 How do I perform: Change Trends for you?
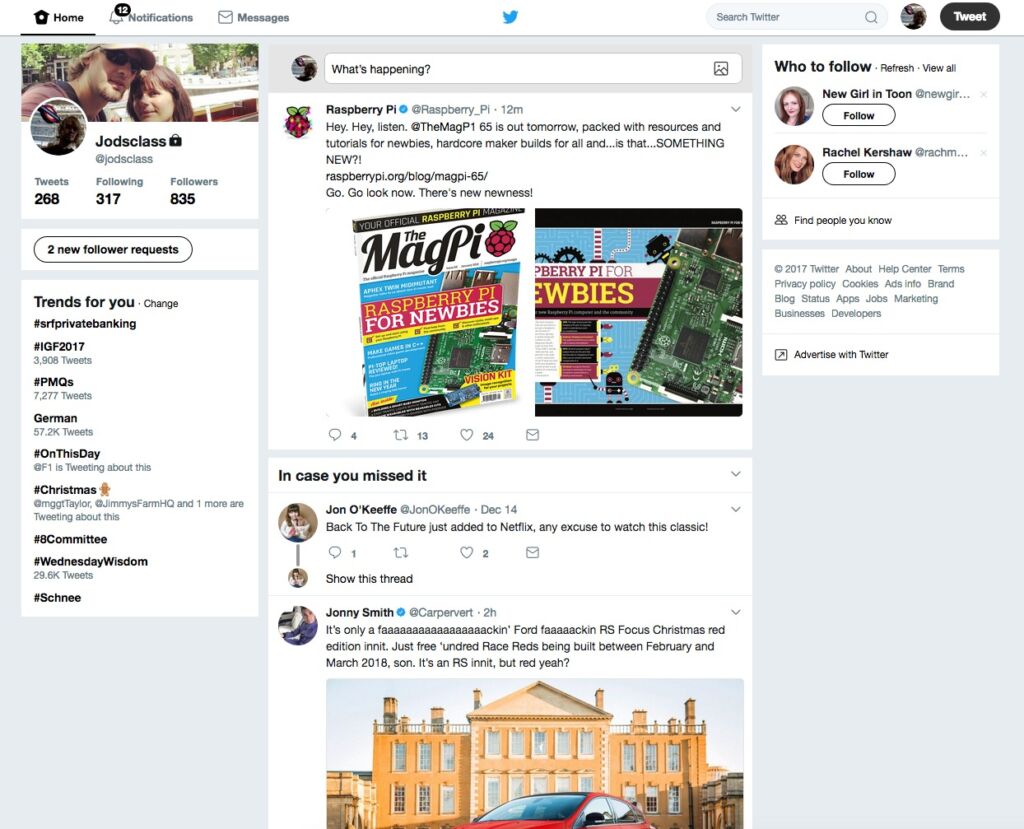coord(161,304)
